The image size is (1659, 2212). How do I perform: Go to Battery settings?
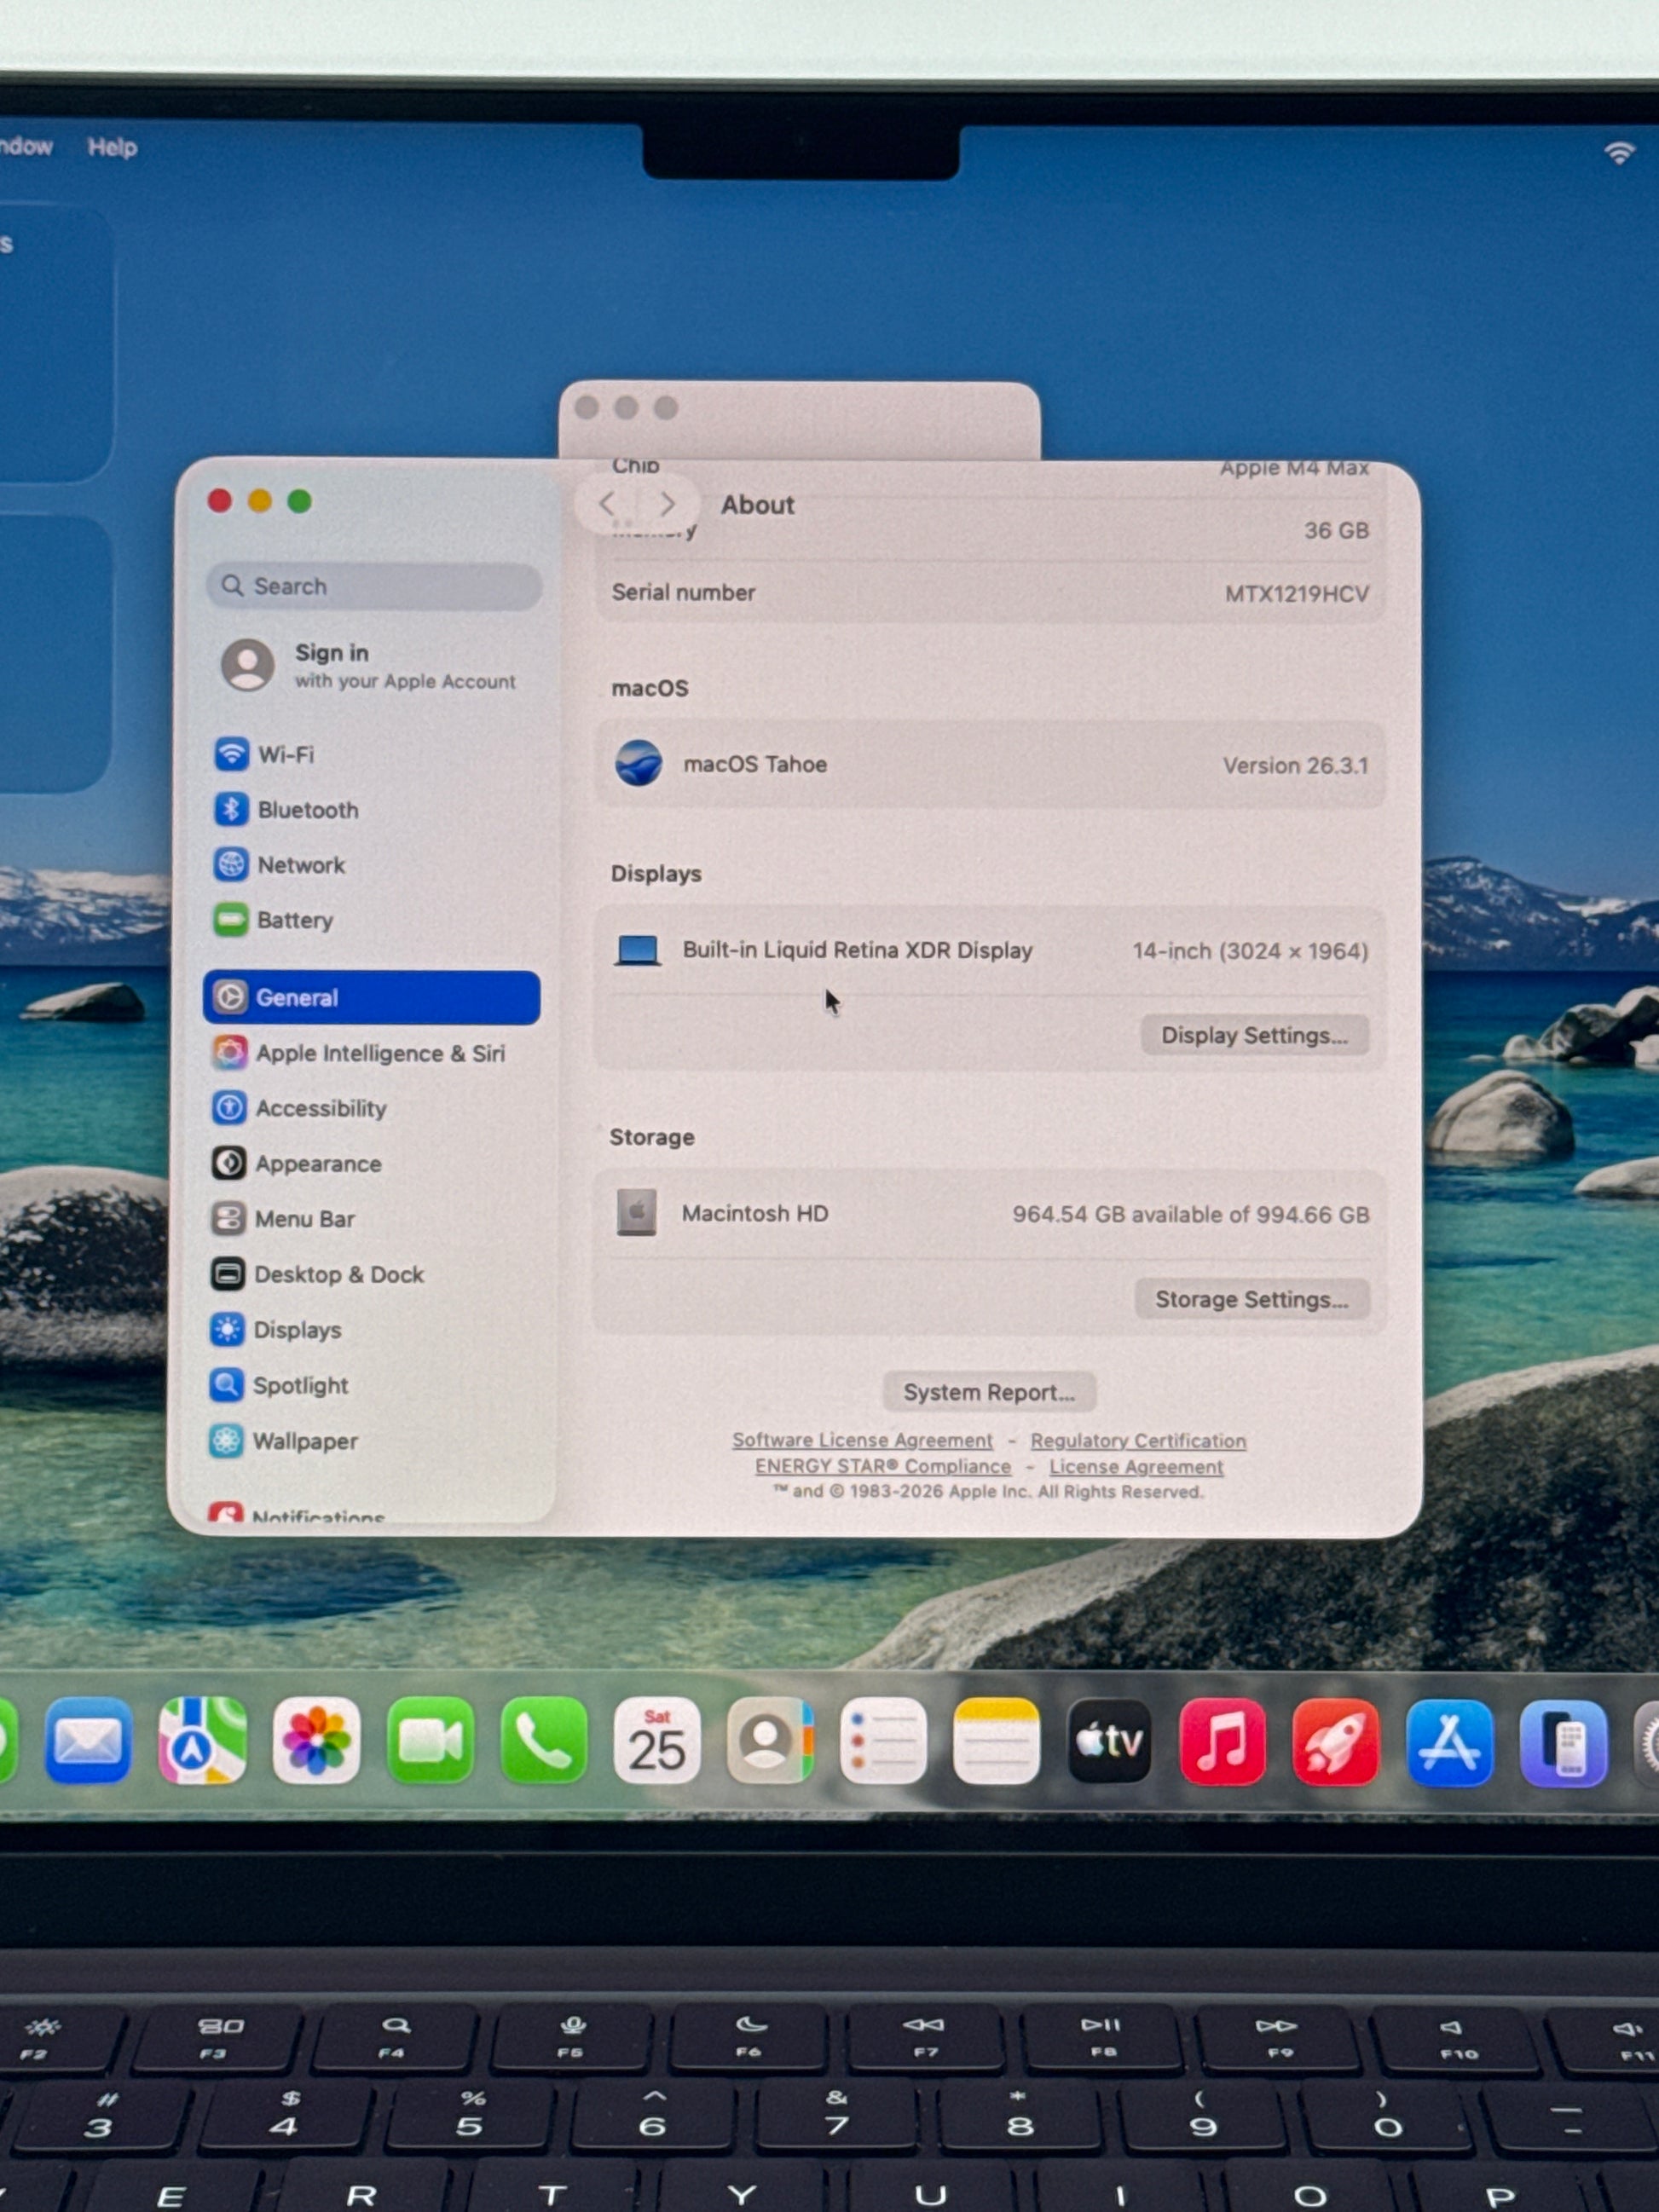tap(294, 919)
